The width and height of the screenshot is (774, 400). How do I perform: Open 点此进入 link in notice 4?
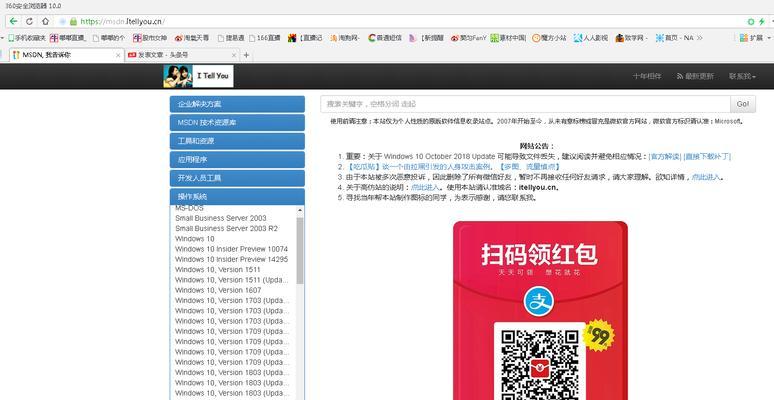(x=426, y=188)
